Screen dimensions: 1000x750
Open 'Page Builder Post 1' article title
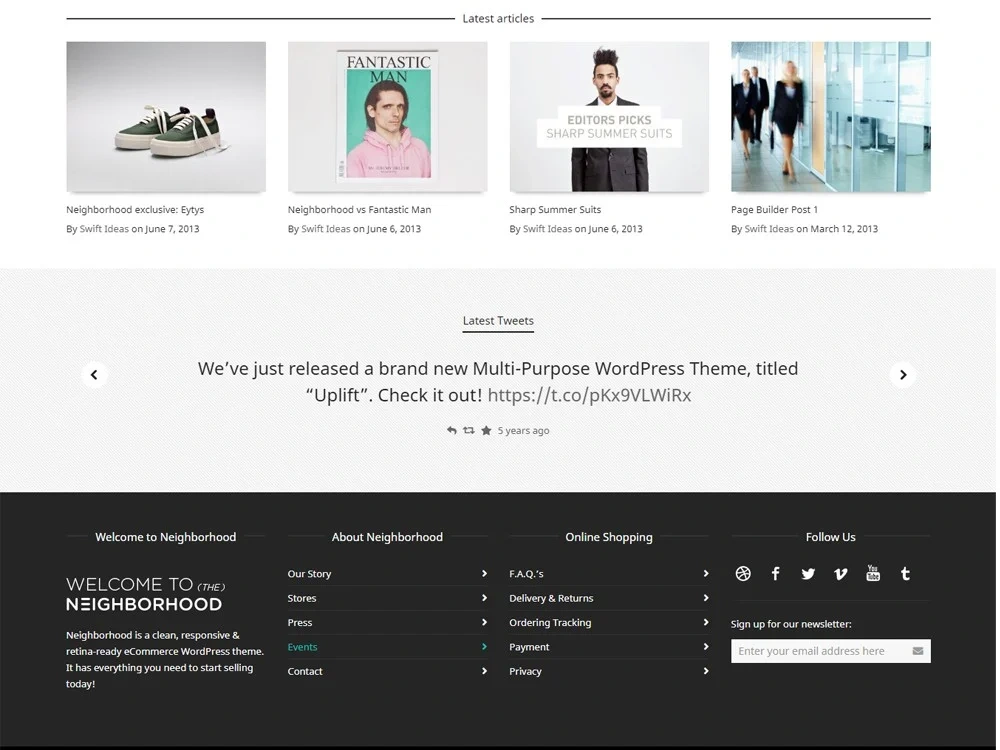(774, 210)
